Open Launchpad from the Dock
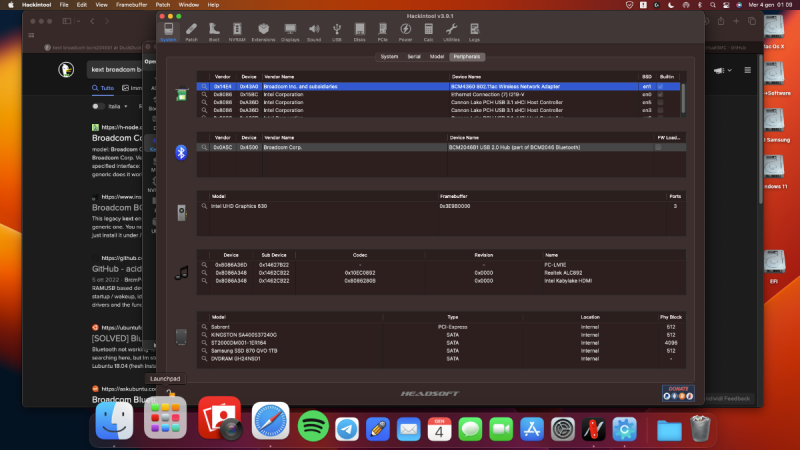 165,418
